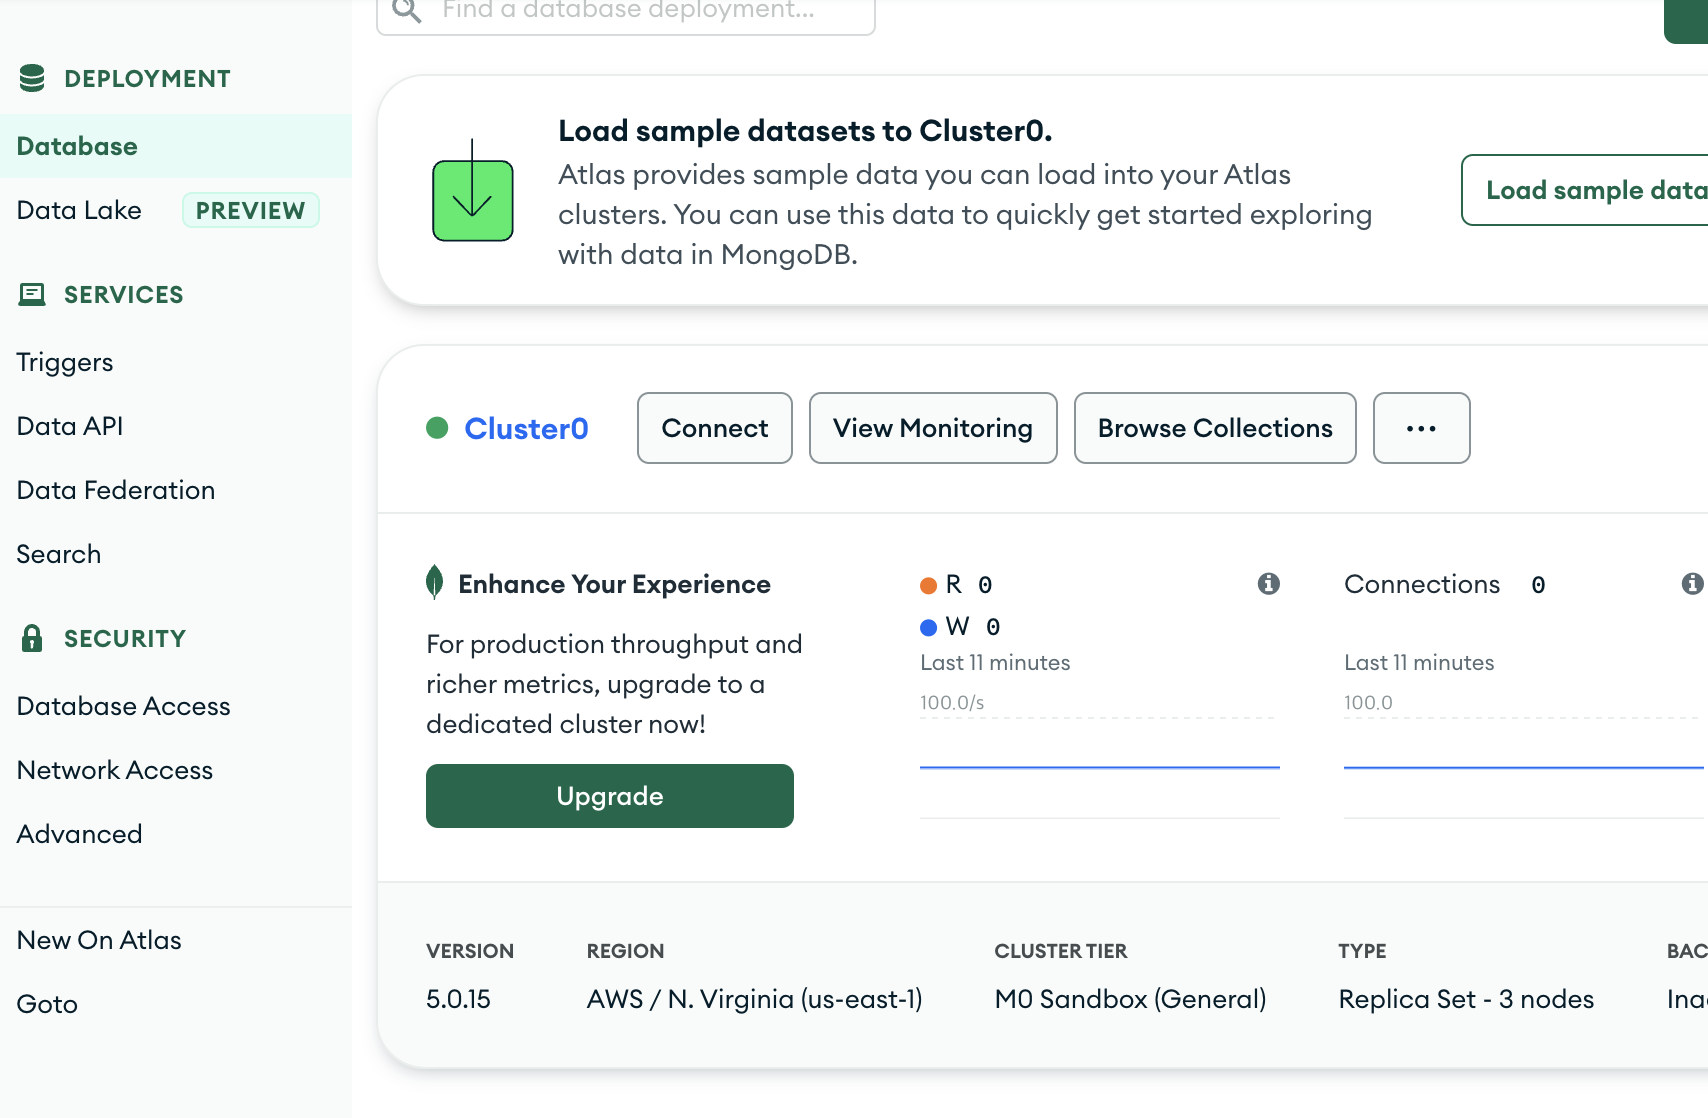Click the green download sample data icon
Screen dimensions: 1708x1118
coord(472,191)
